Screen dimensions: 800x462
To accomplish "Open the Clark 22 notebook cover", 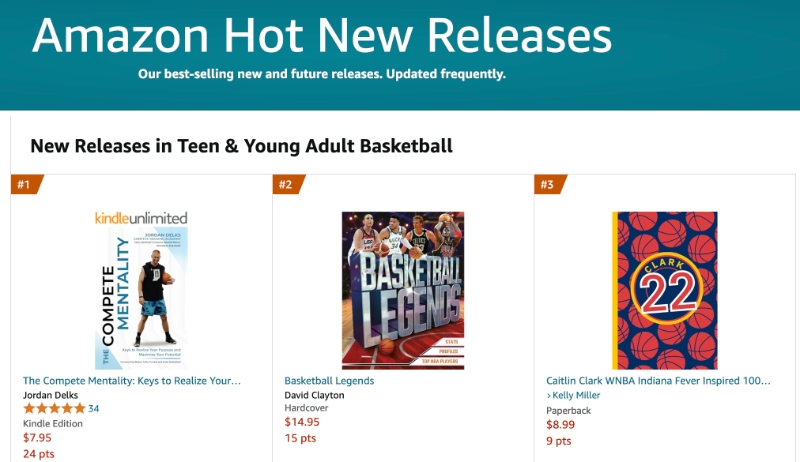I will [665, 291].
